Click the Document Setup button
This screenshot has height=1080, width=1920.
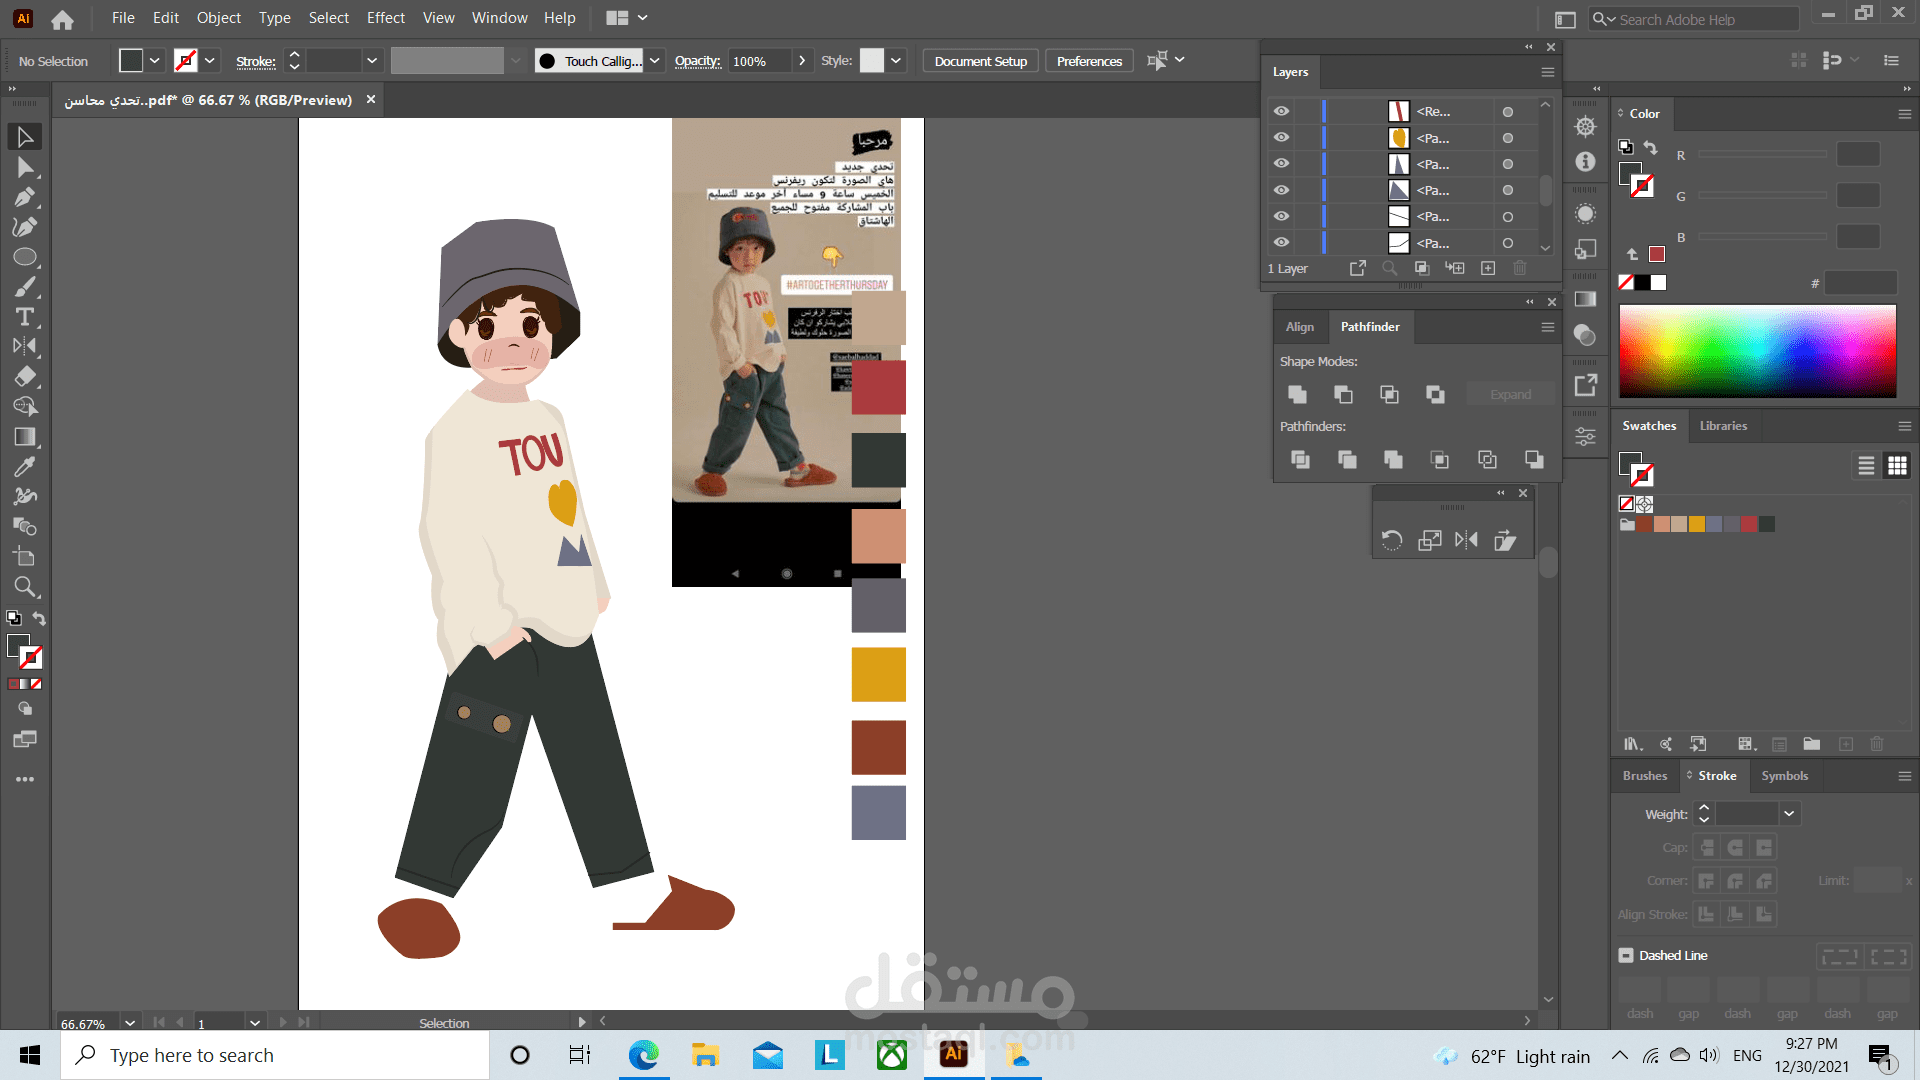tap(981, 61)
